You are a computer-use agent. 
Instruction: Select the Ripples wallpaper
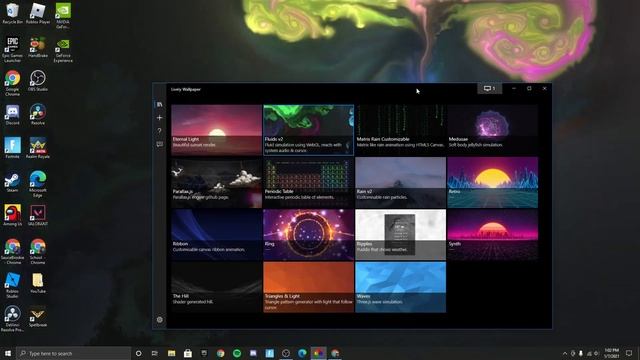[400, 235]
